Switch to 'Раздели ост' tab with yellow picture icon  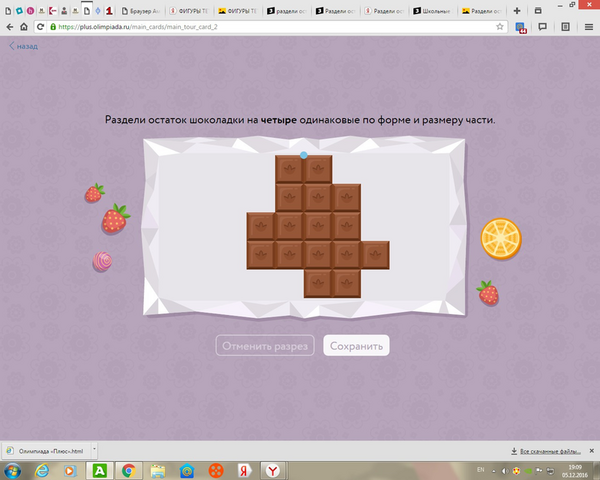click(x=481, y=11)
